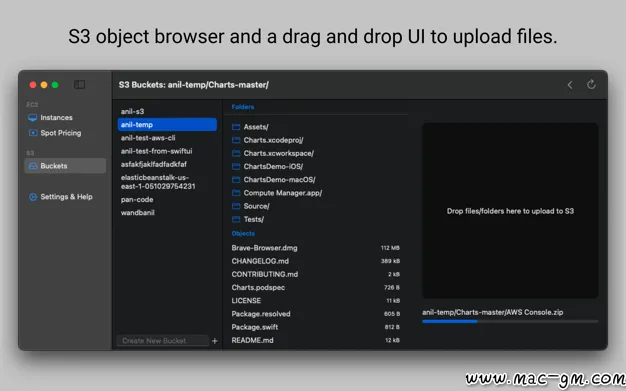The width and height of the screenshot is (626, 391).
Task: Click the S3 Buckets path title
Action: (x=194, y=85)
